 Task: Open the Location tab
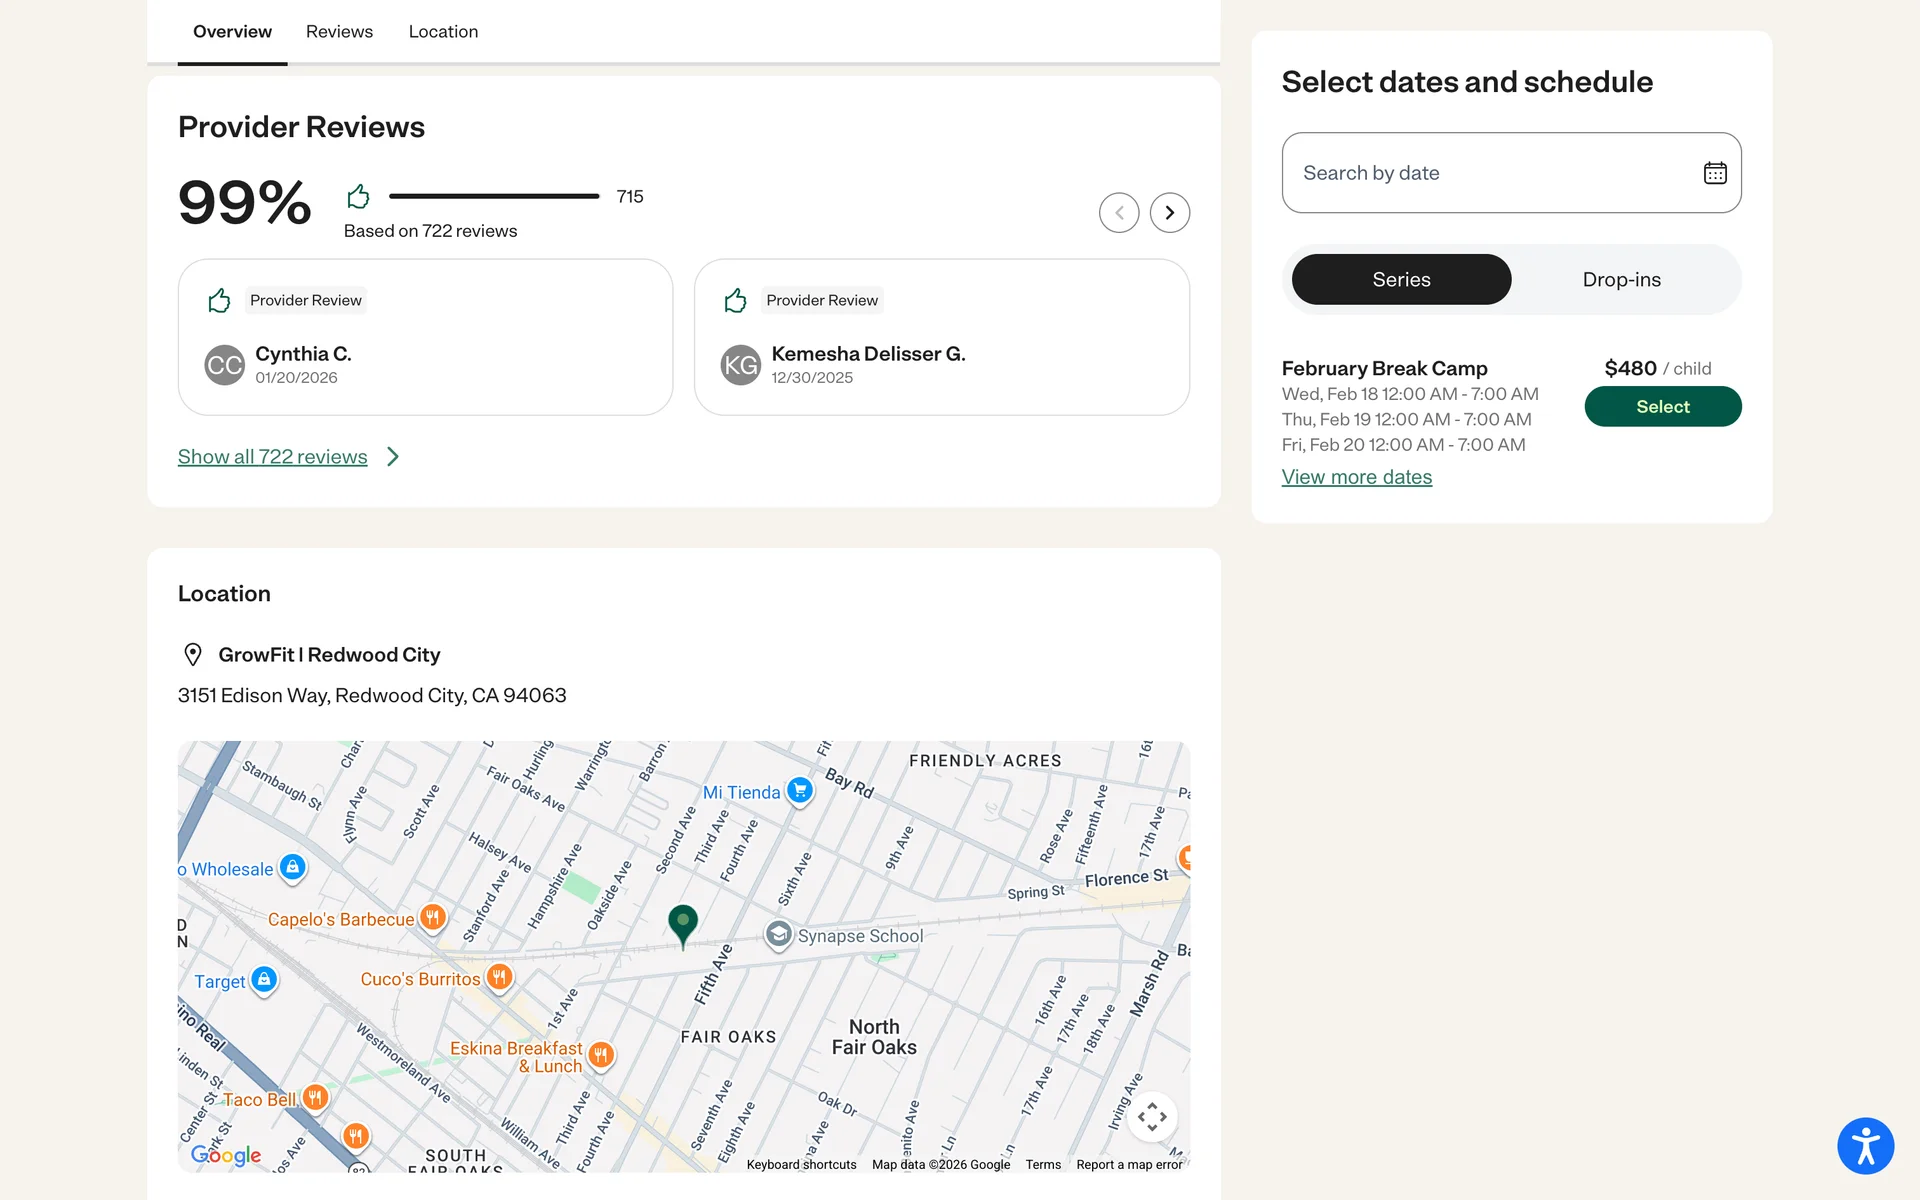tap(443, 32)
